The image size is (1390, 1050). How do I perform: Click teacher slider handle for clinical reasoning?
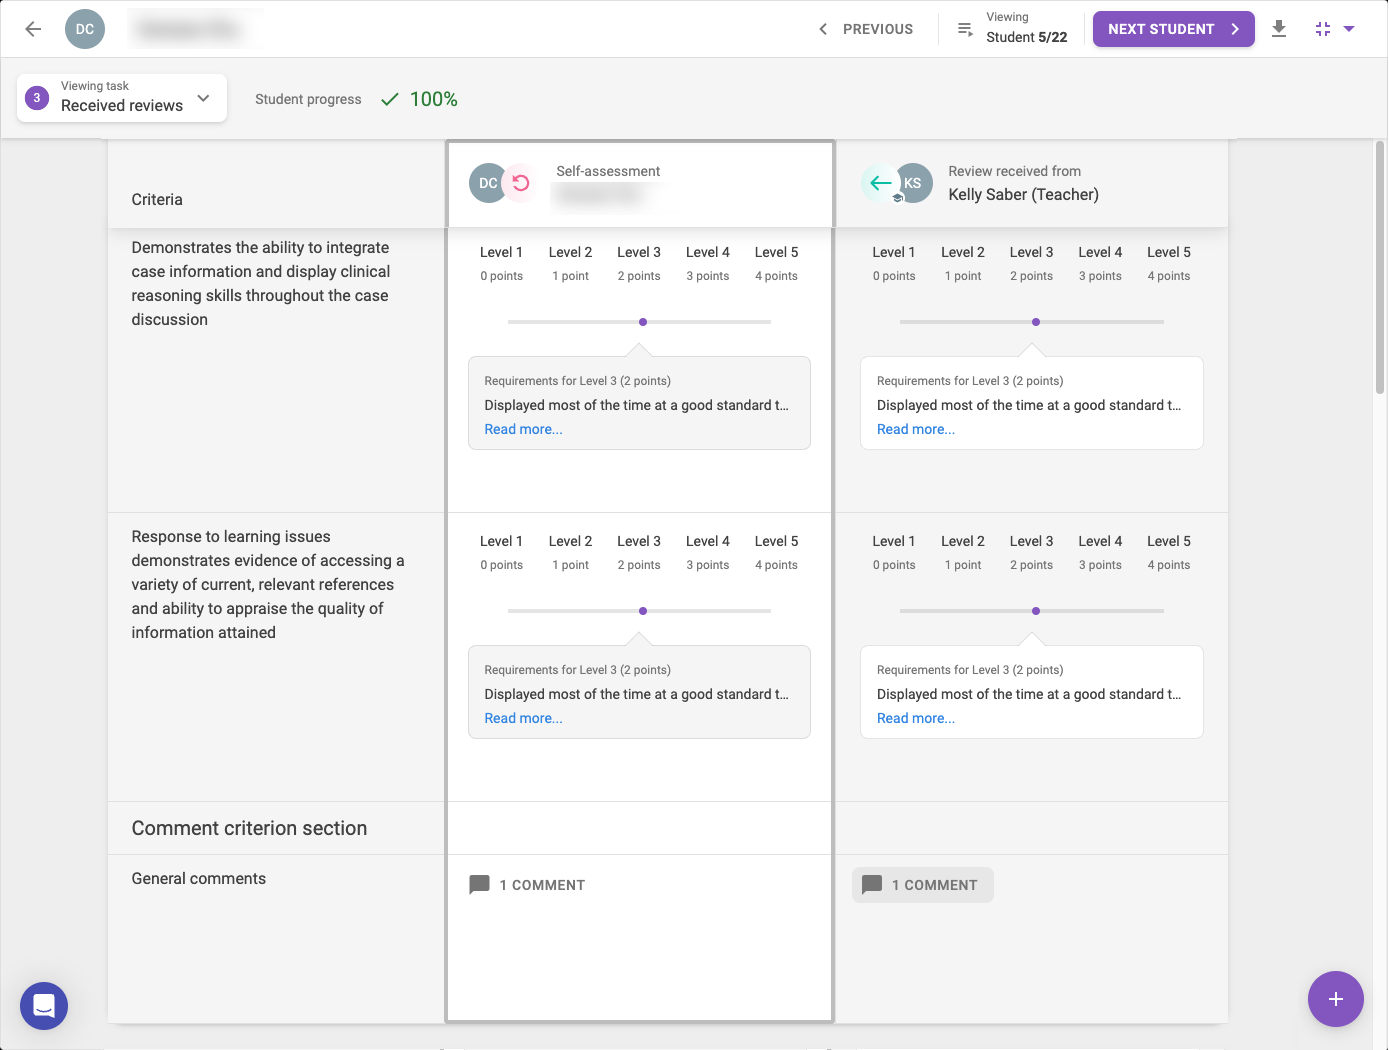click(x=1036, y=322)
